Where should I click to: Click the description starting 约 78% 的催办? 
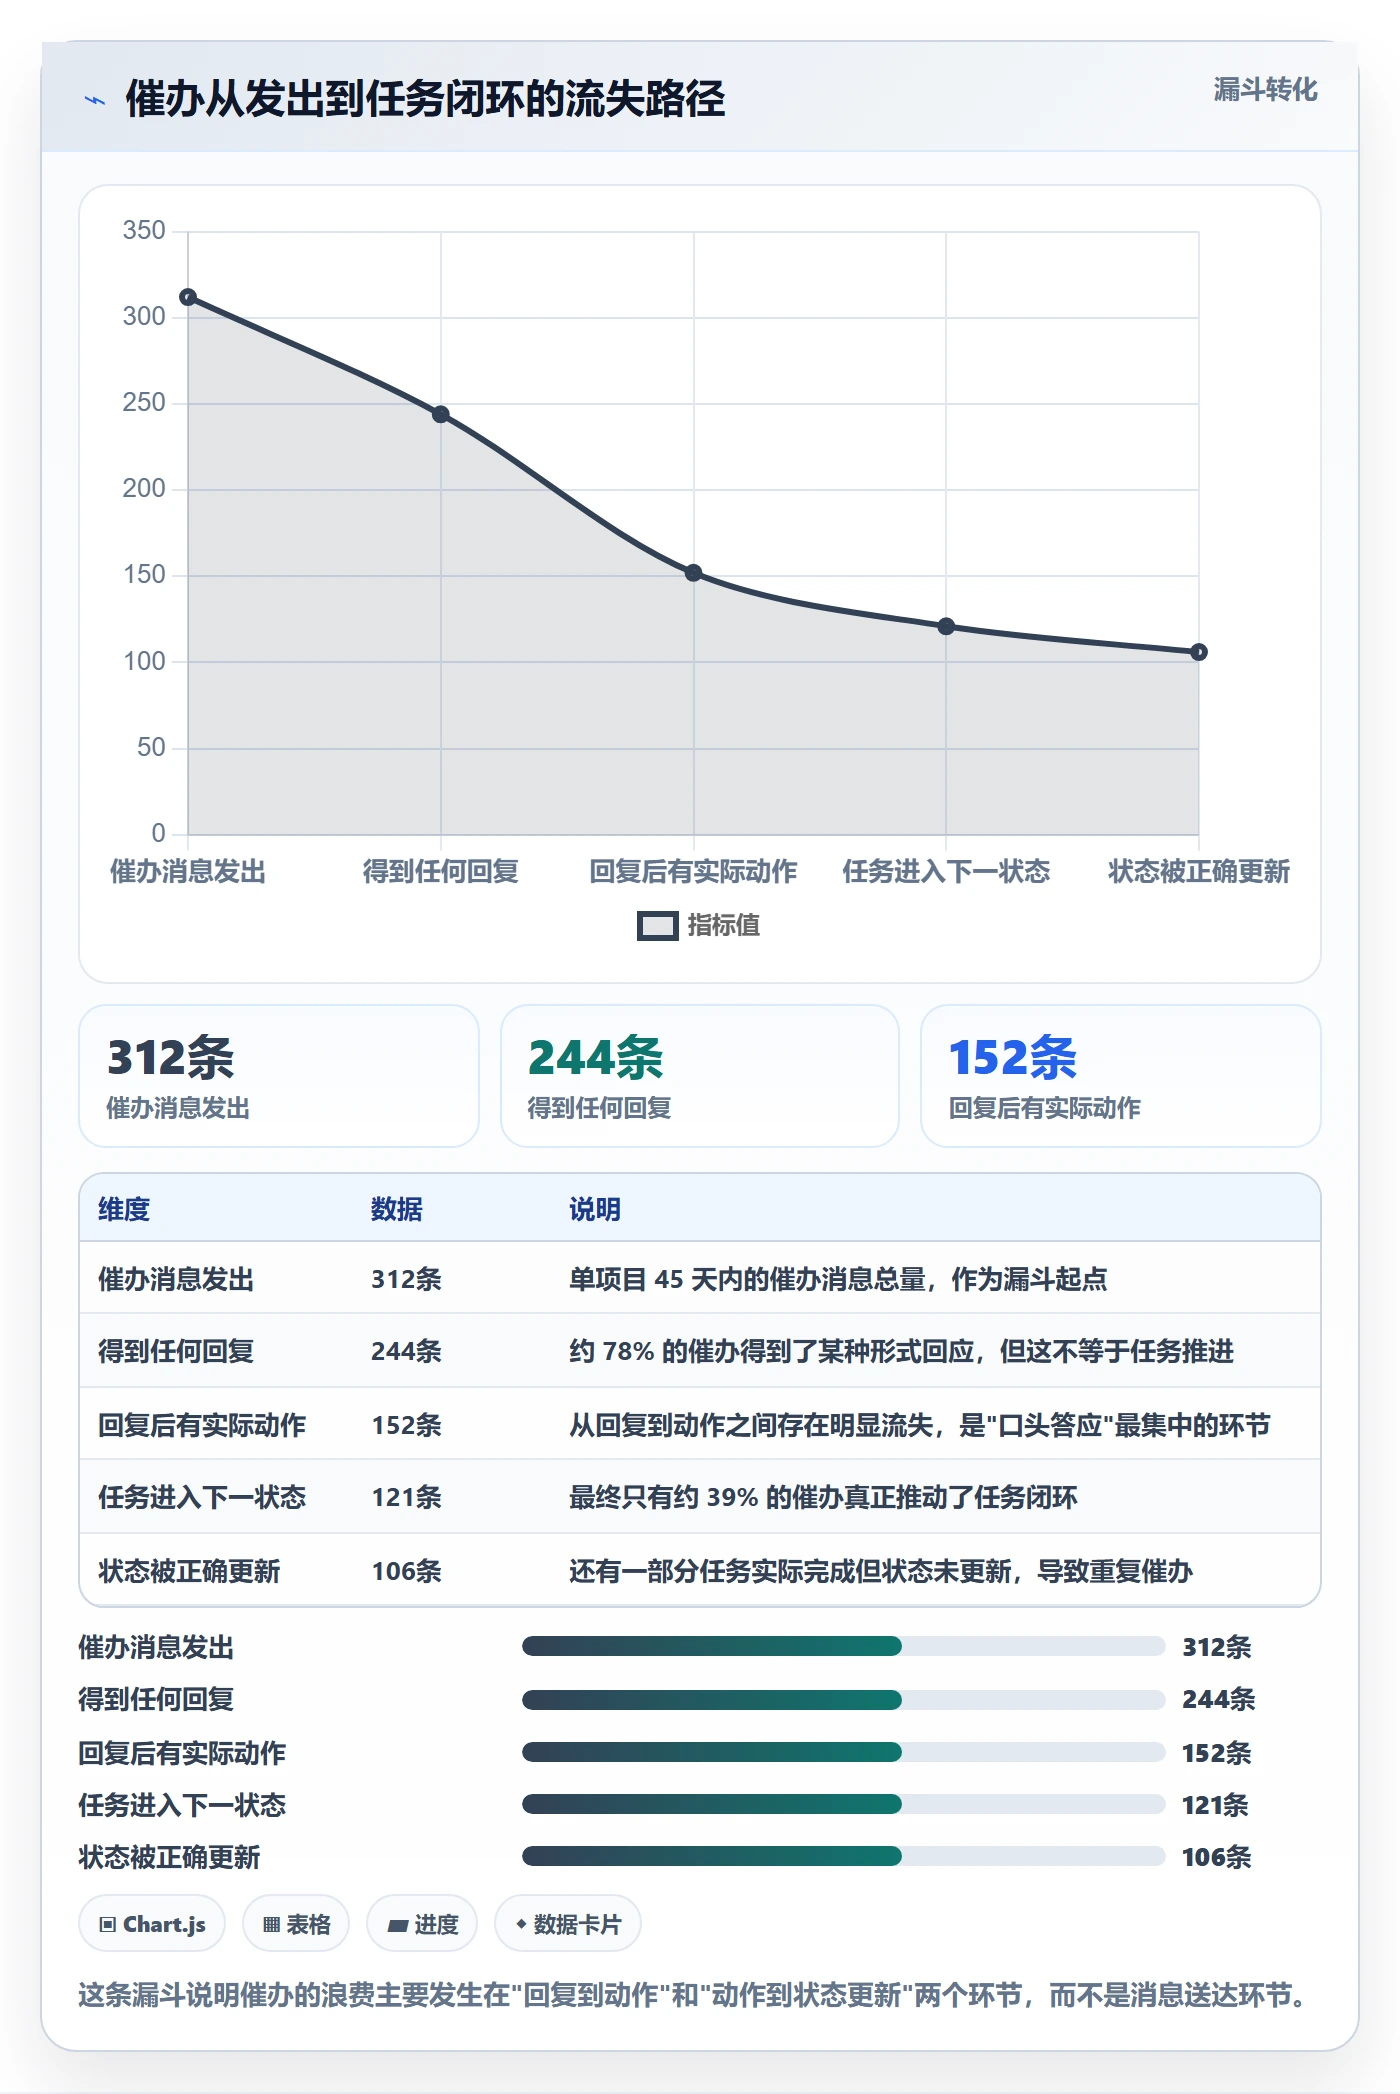pos(901,1351)
